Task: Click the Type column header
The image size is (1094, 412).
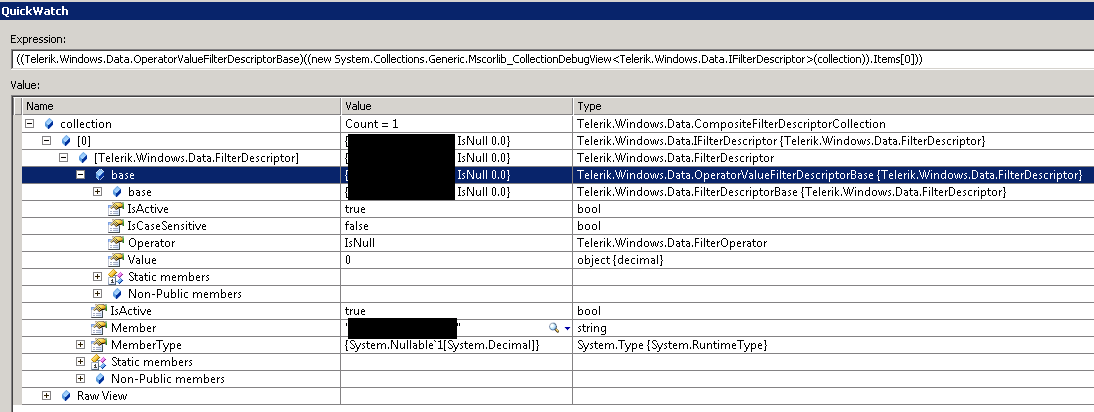Action: tap(592, 106)
